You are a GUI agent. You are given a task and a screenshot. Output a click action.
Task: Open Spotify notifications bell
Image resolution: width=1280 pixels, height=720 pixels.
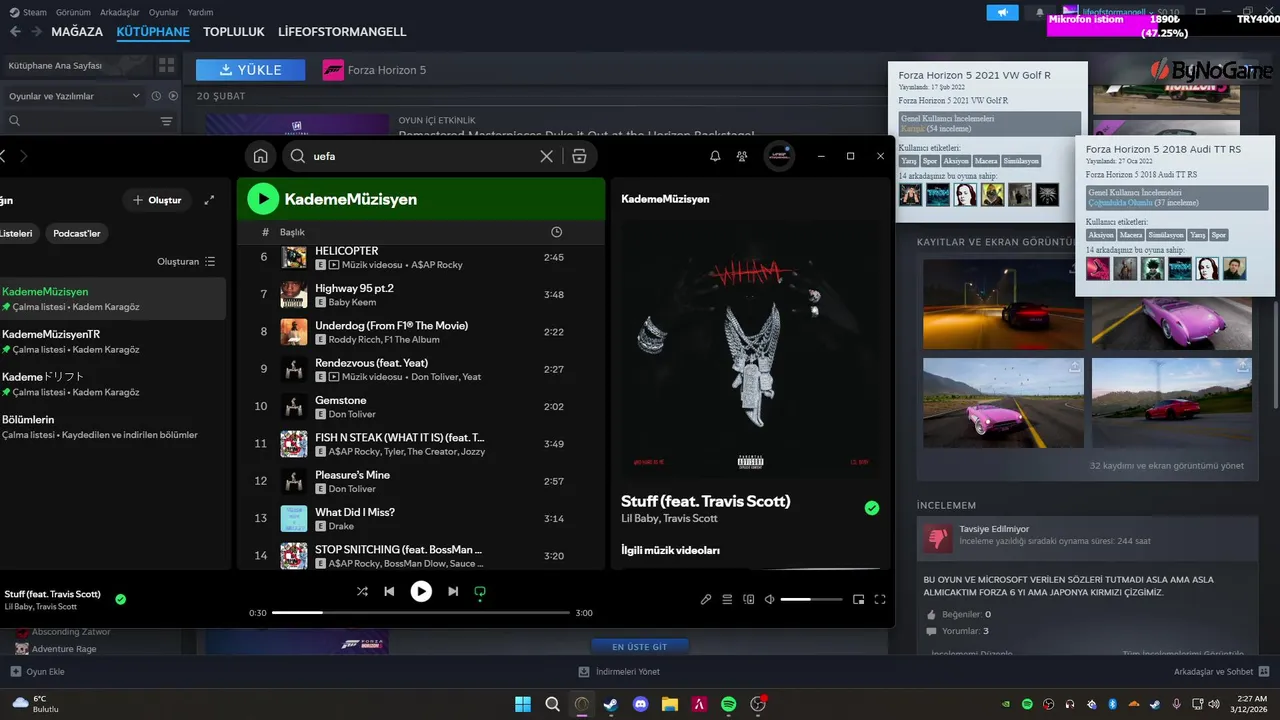point(715,156)
